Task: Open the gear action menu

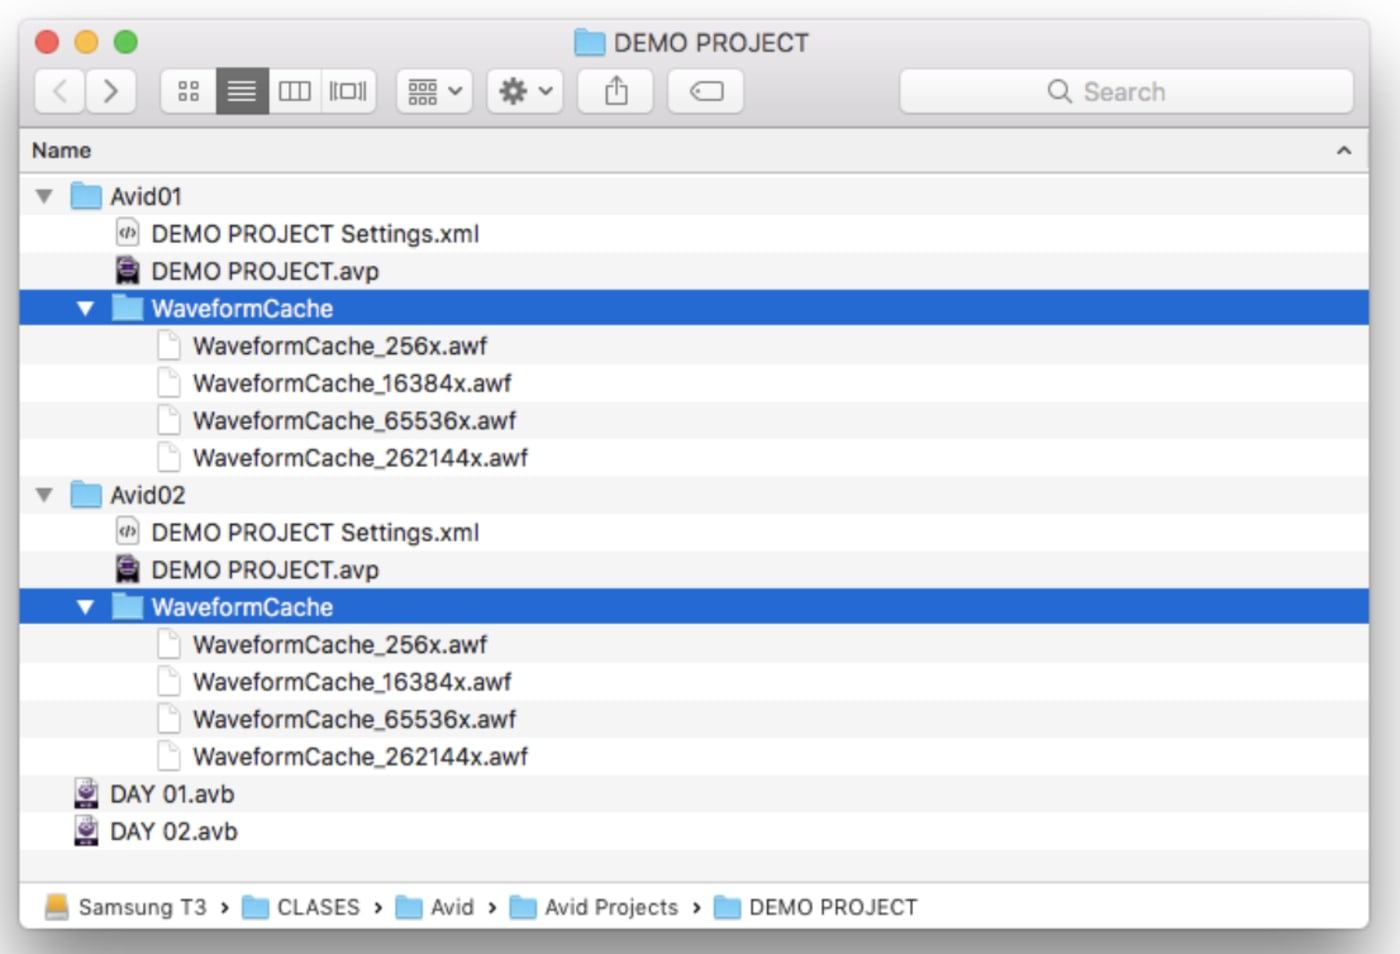Action: coord(525,91)
